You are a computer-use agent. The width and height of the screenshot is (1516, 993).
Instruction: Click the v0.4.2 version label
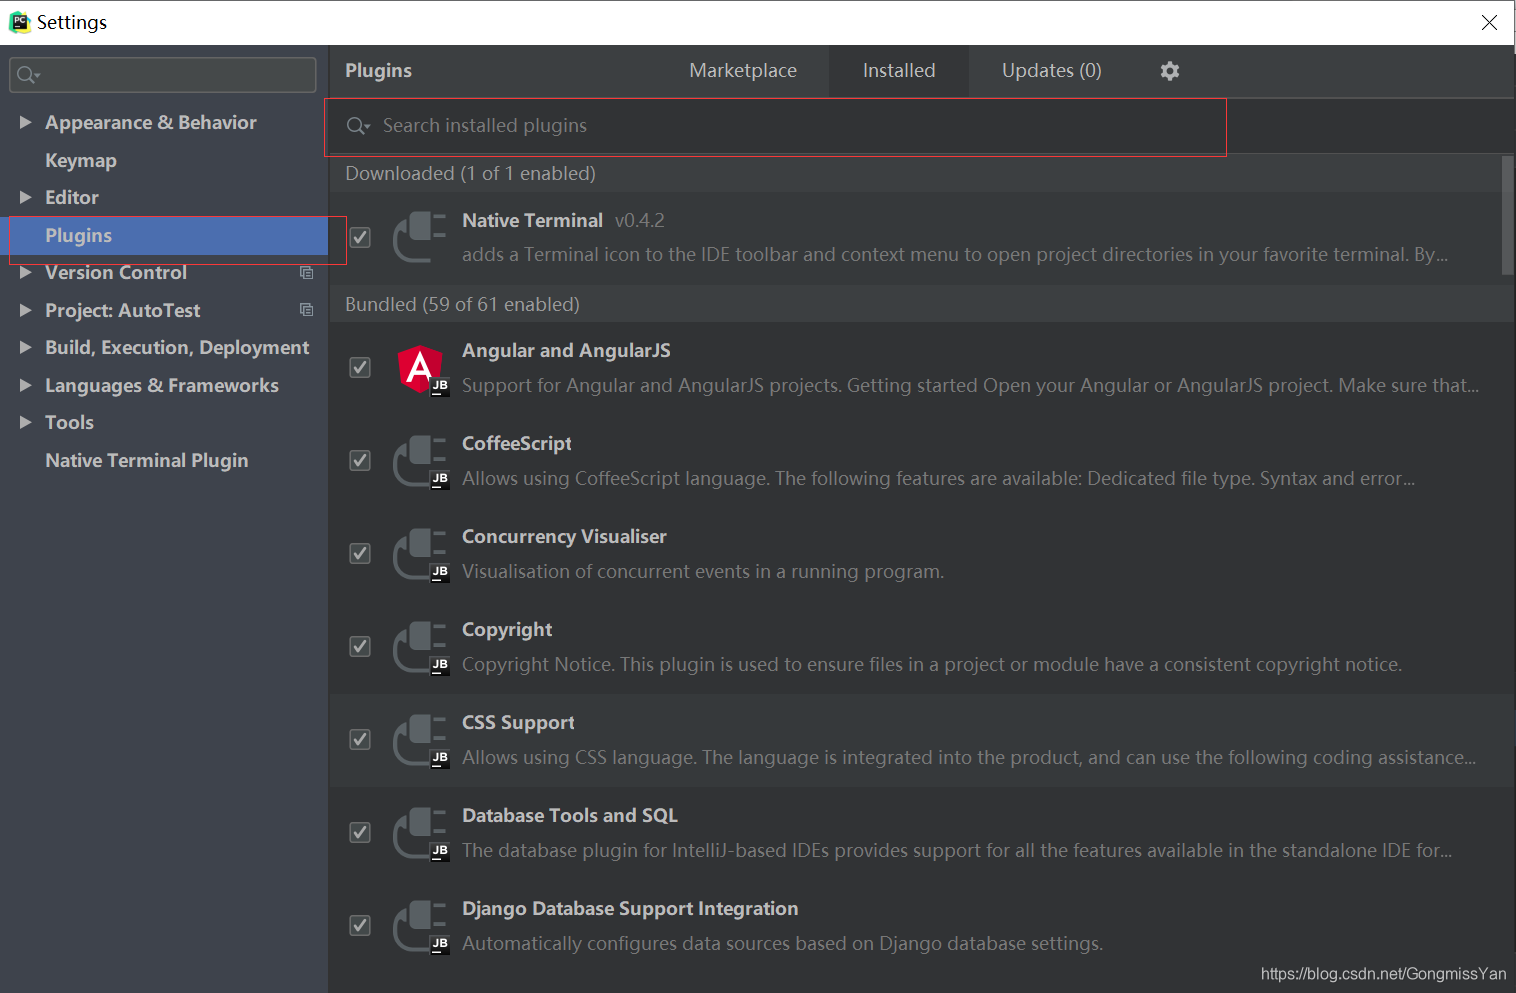(x=640, y=220)
